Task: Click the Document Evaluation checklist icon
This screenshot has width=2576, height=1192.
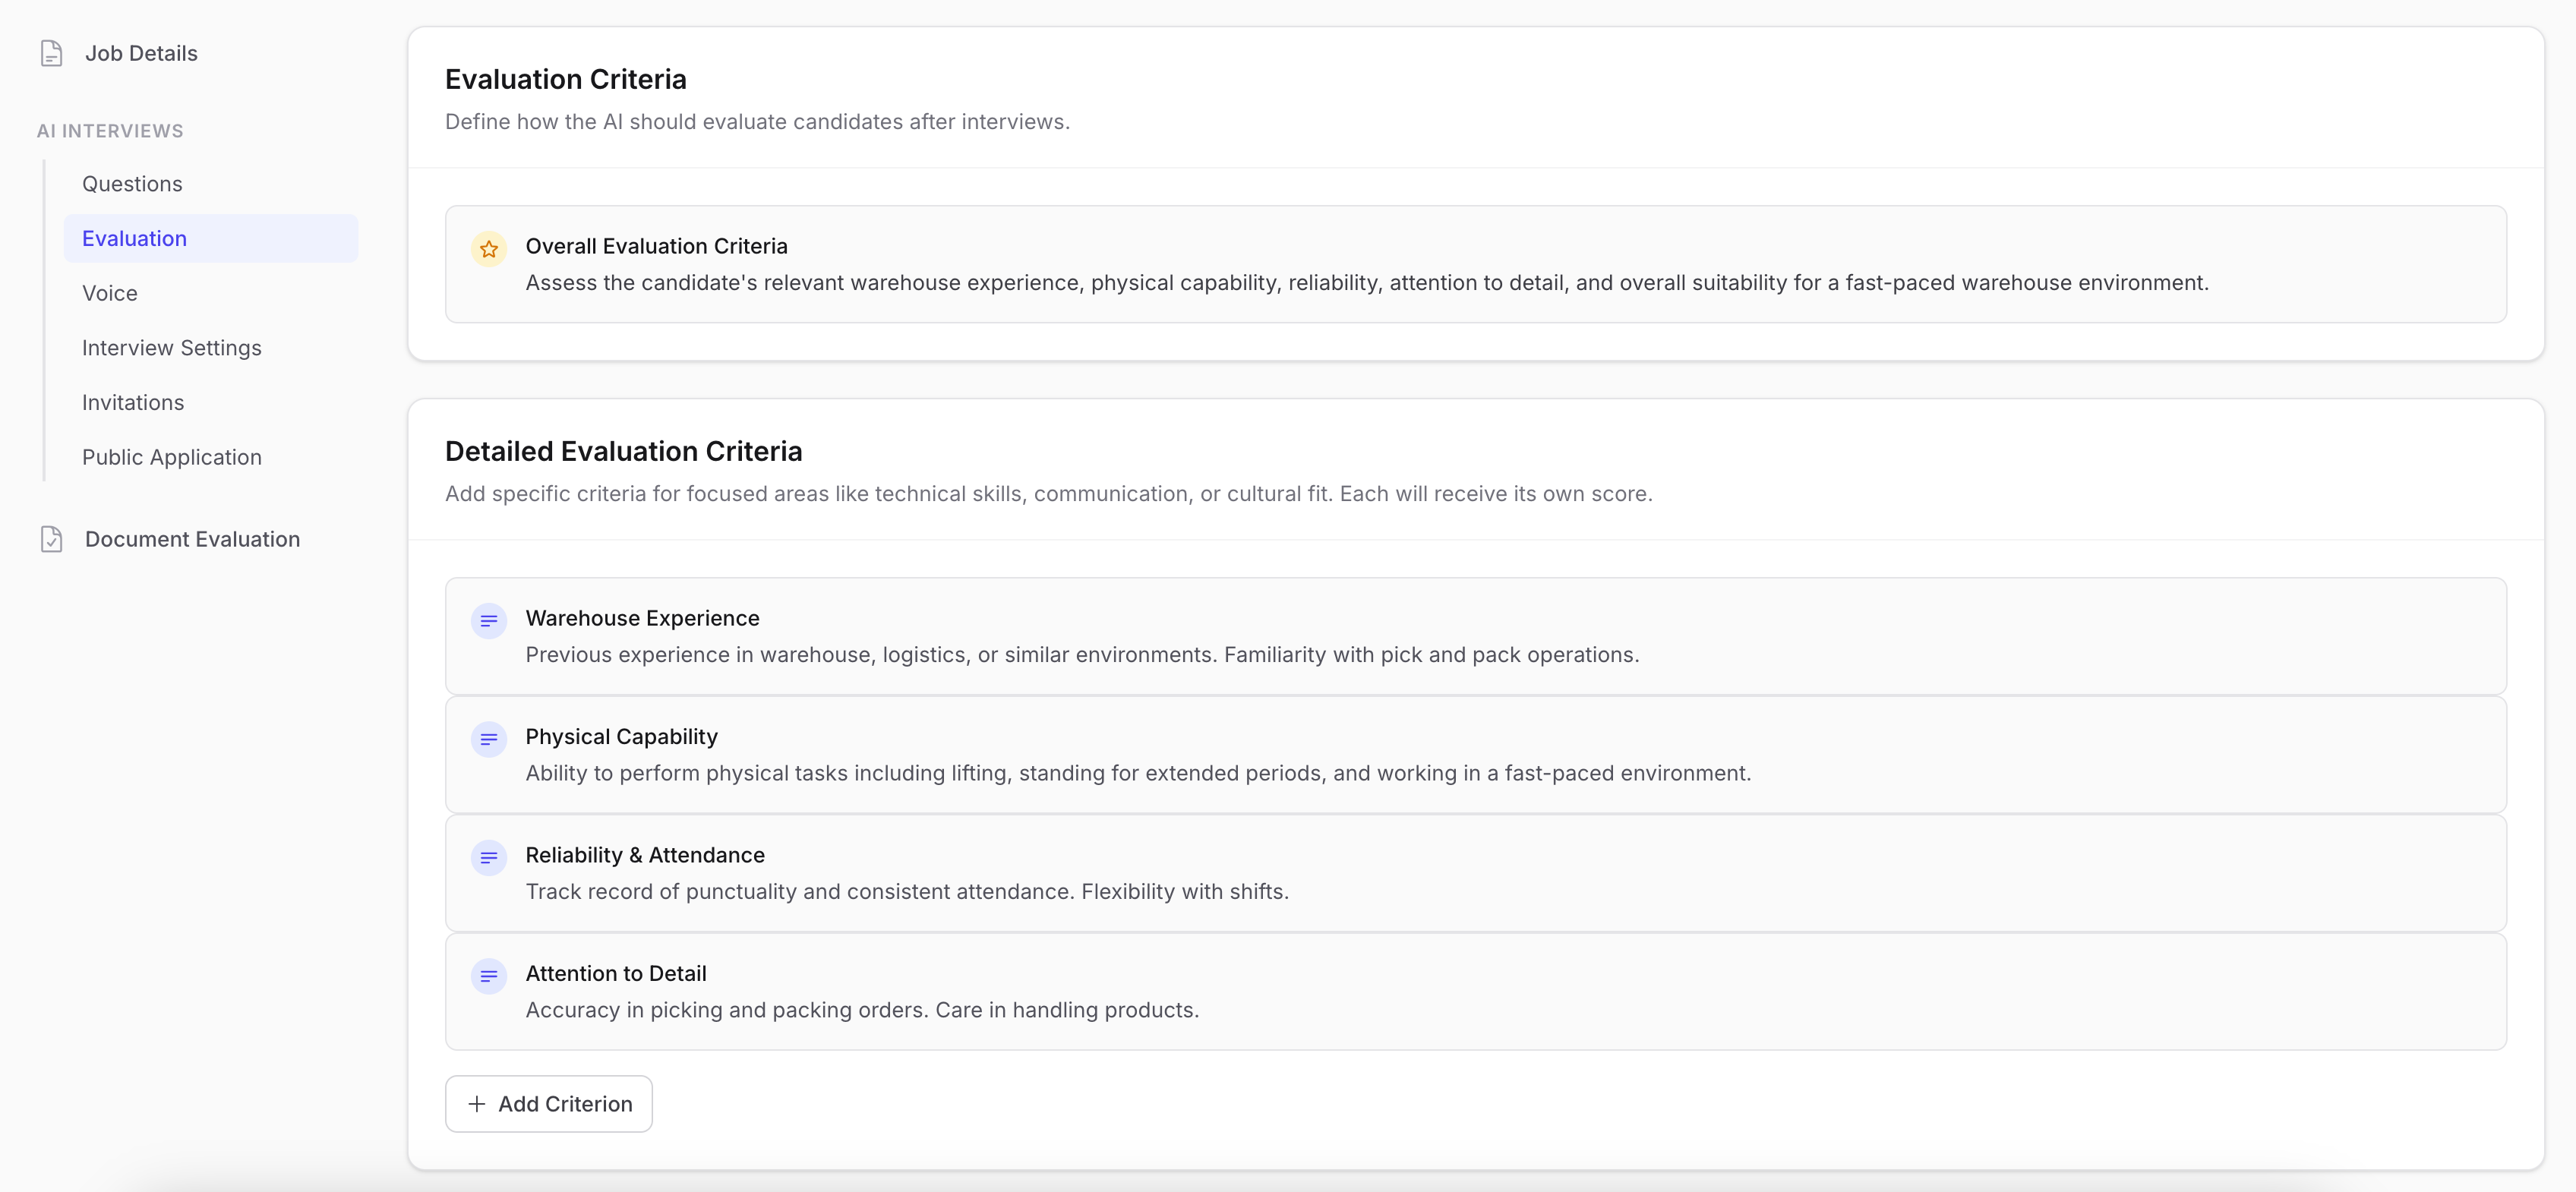Action: (51, 538)
